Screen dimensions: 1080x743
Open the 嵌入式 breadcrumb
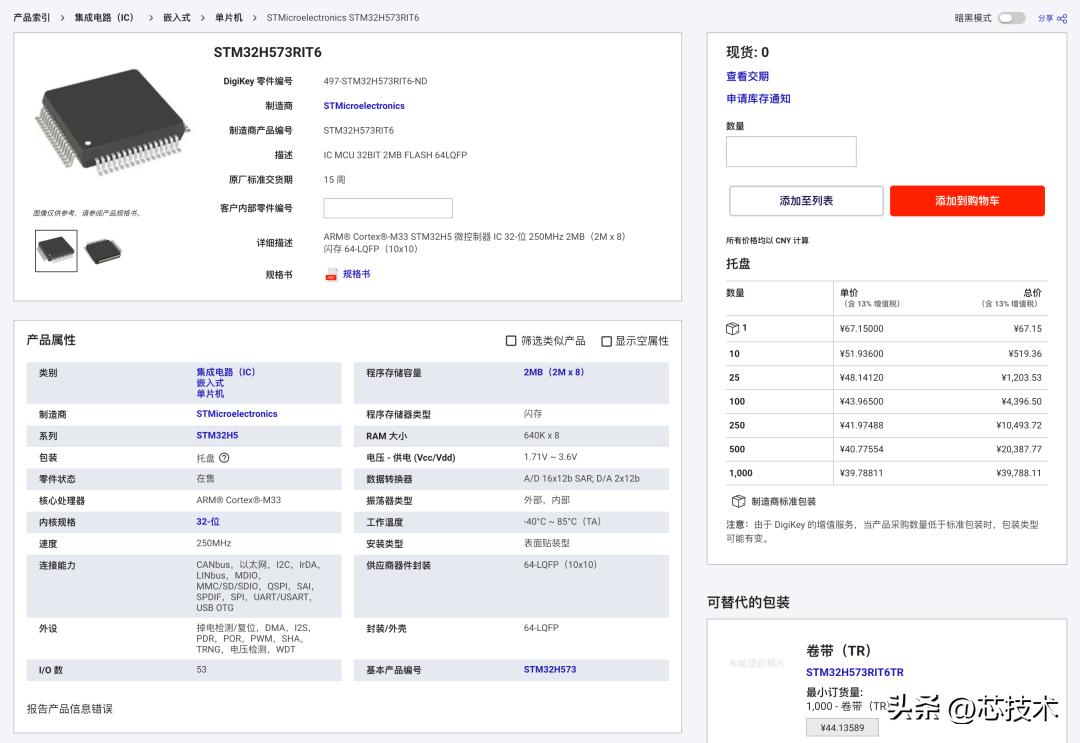176,18
